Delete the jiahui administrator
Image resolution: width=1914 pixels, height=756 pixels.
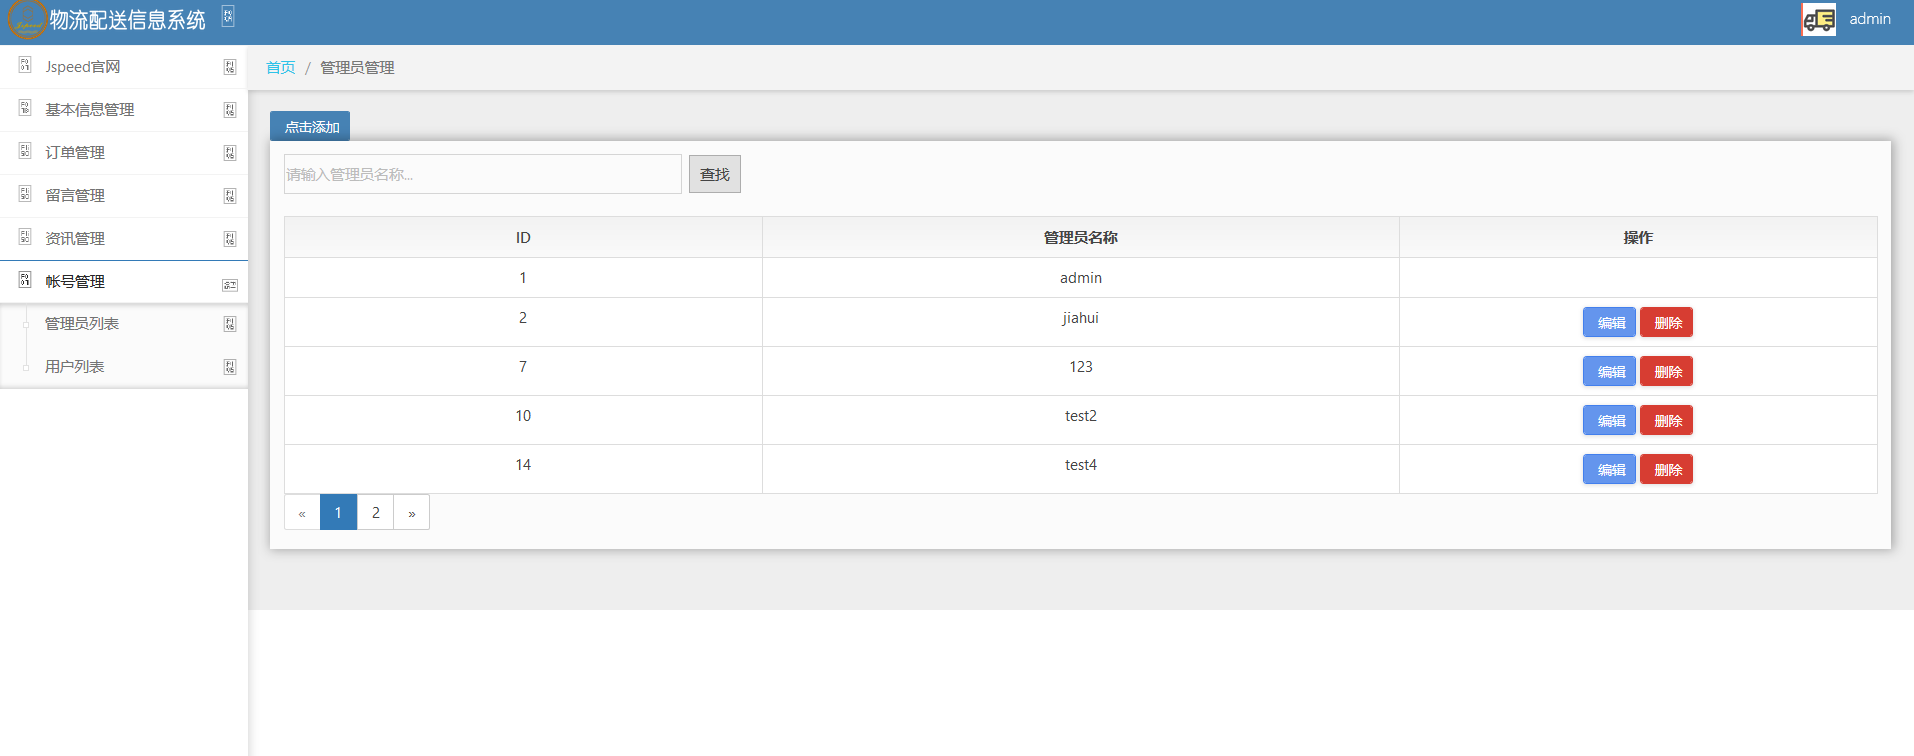(x=1666, y=322)
